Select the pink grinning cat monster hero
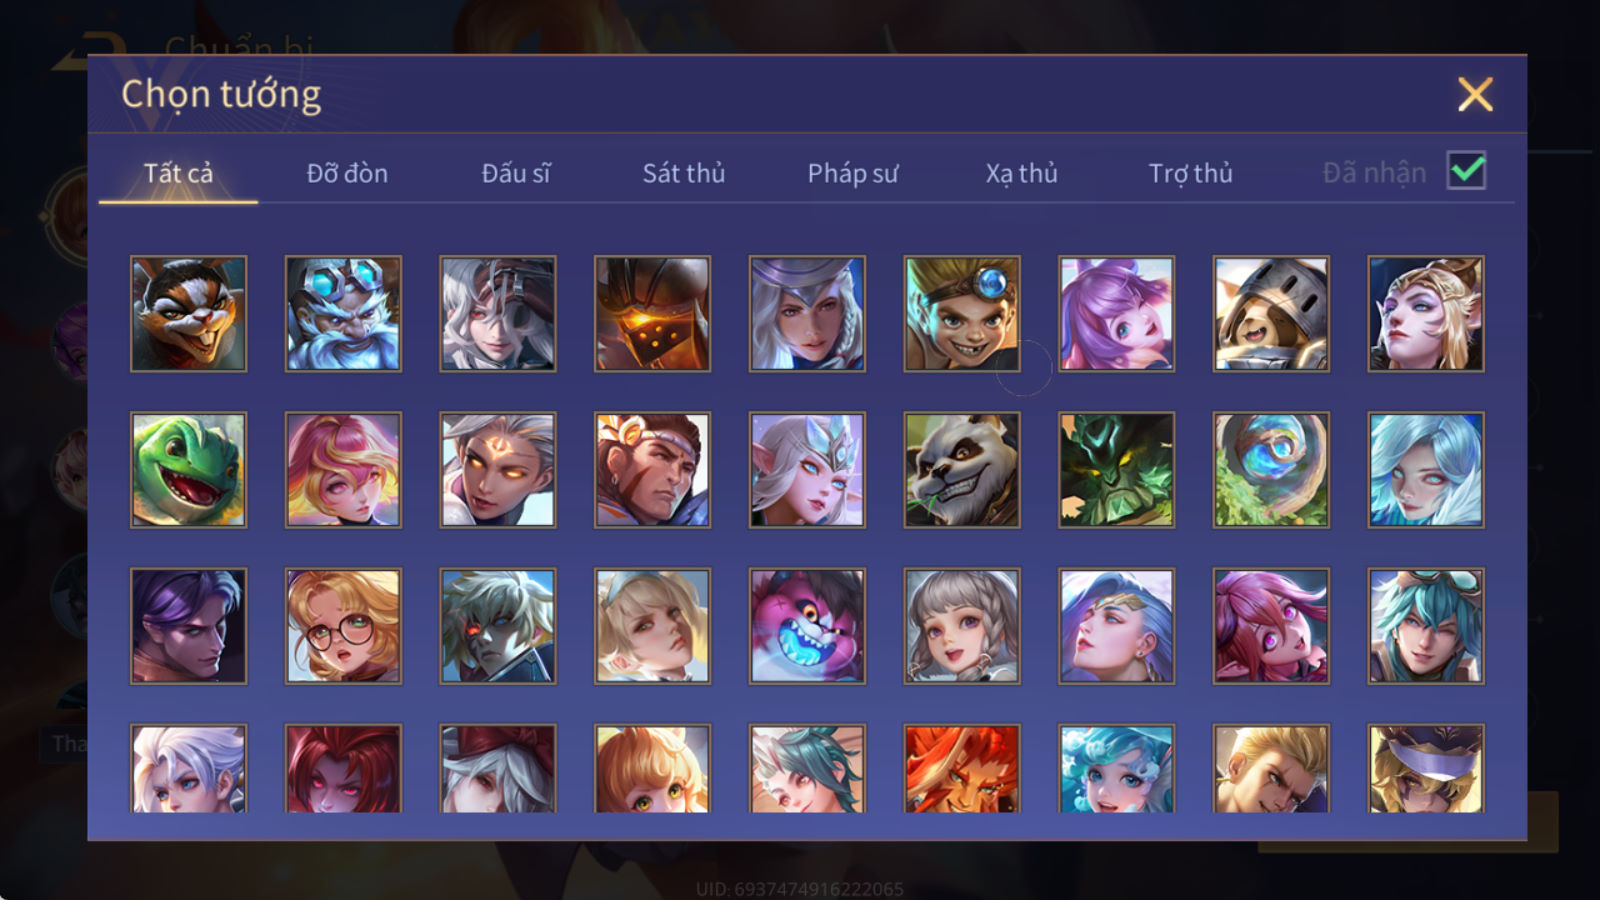 (807, 626)
